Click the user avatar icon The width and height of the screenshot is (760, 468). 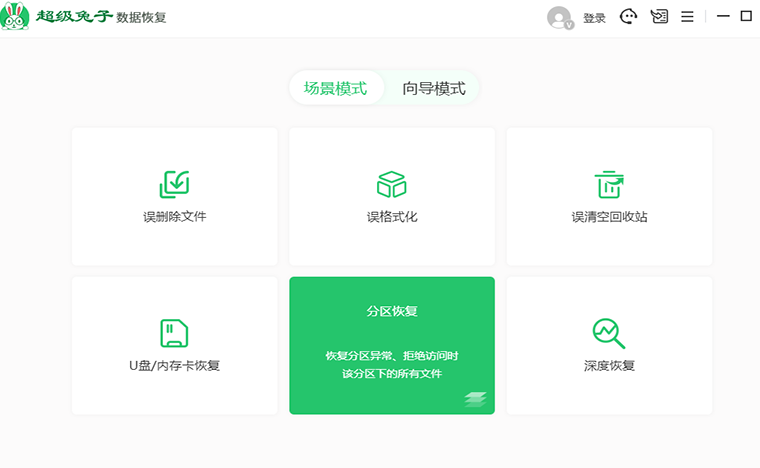point(559,17)
